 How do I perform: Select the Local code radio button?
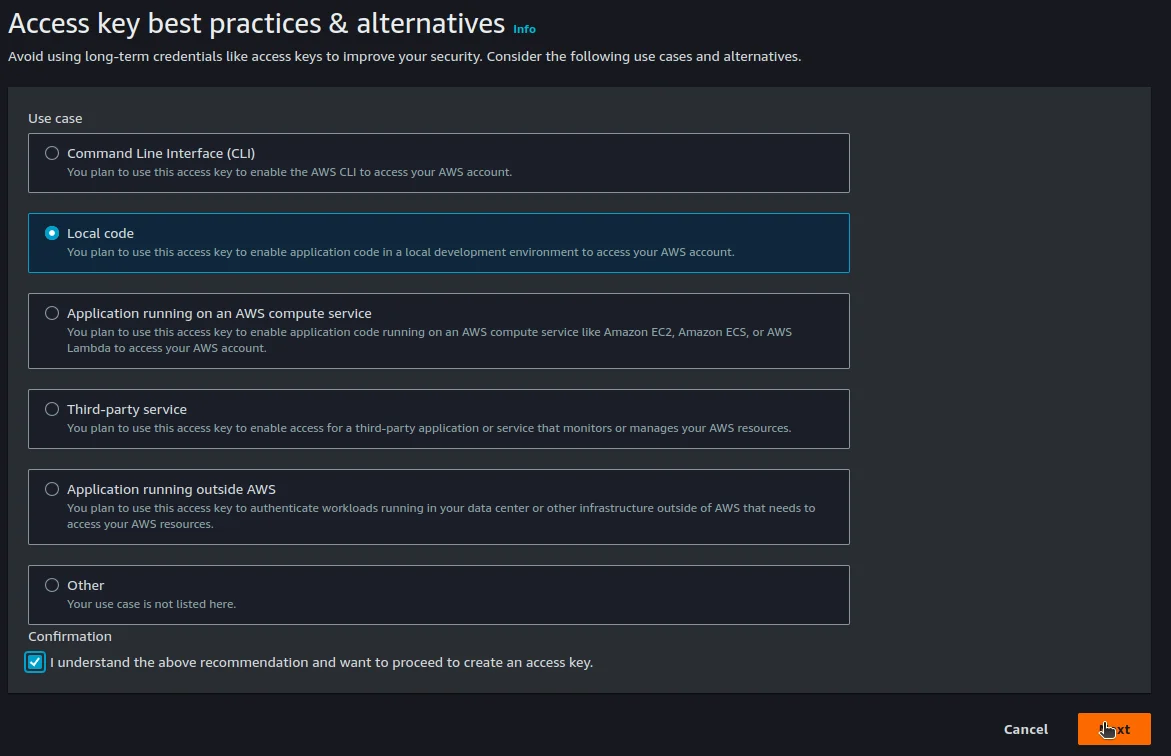point(52,233)
